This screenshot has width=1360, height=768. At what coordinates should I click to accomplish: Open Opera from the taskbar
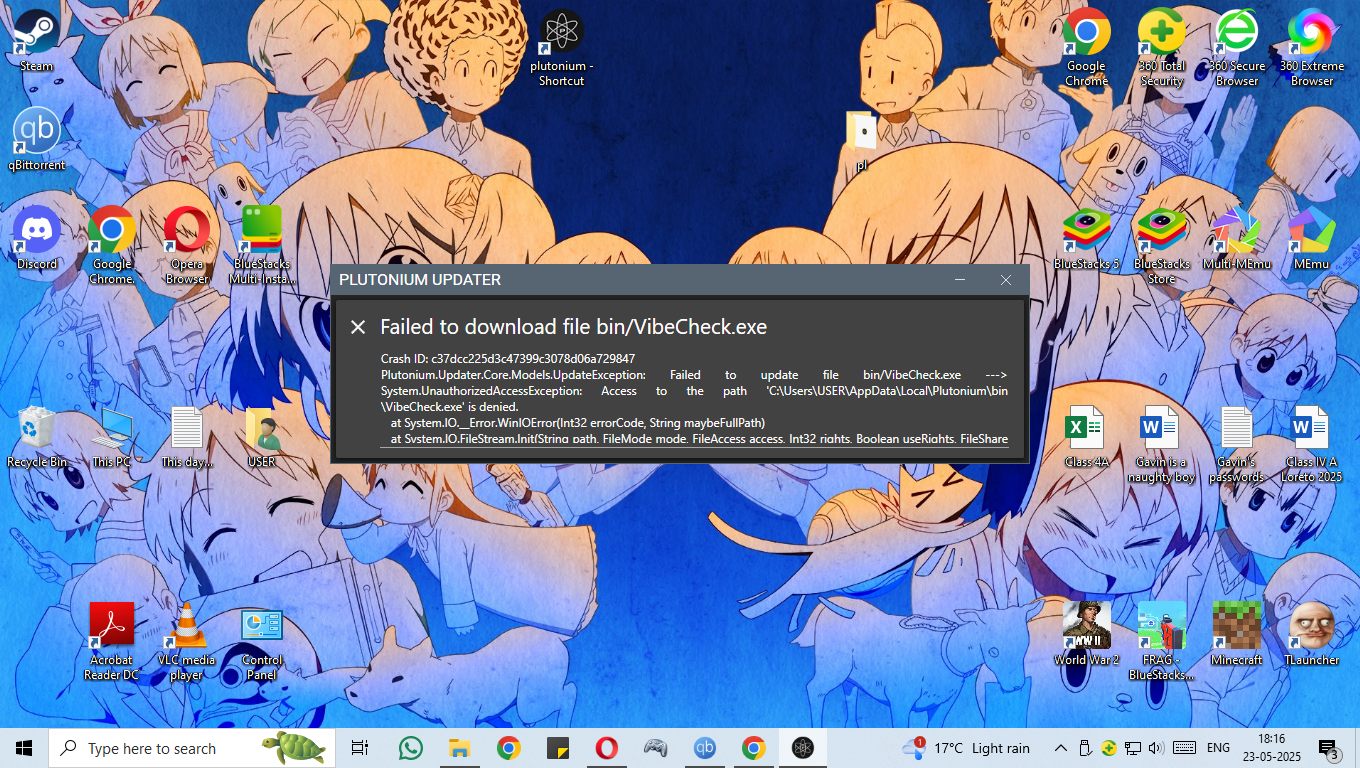point(606,748)
